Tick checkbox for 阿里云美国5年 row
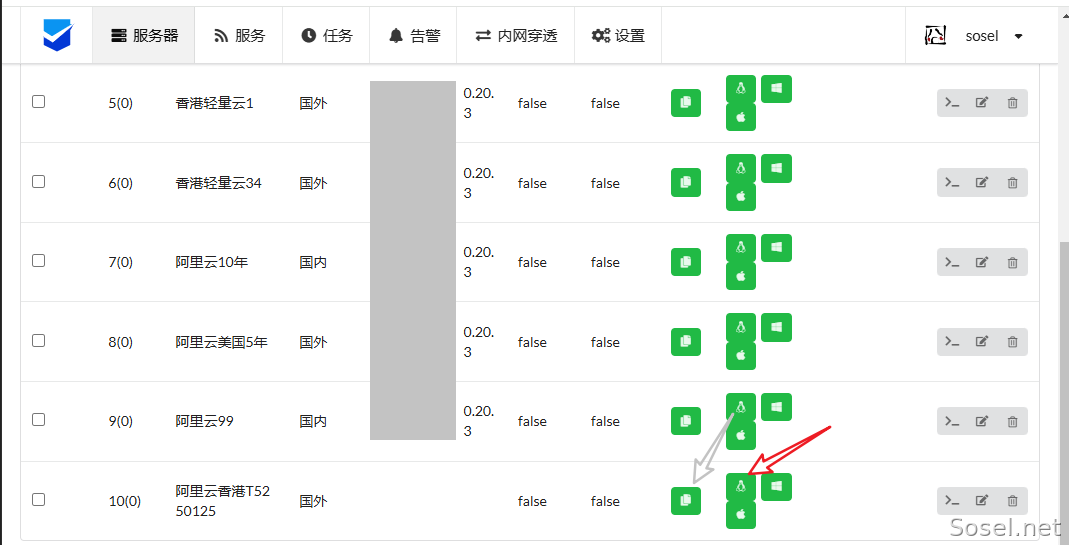The height and width of the screenshot is (545, 1069). (39, 340)
